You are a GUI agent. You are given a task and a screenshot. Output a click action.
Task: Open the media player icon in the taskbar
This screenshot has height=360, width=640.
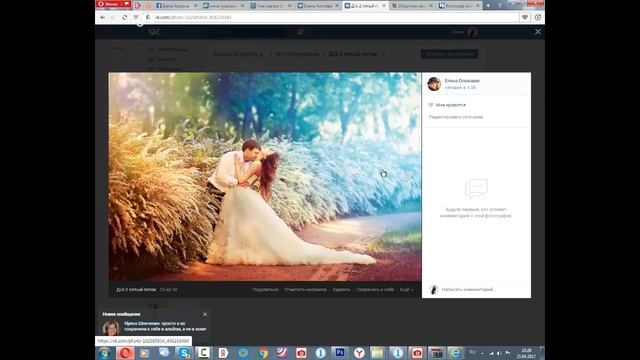click(144, 353)
